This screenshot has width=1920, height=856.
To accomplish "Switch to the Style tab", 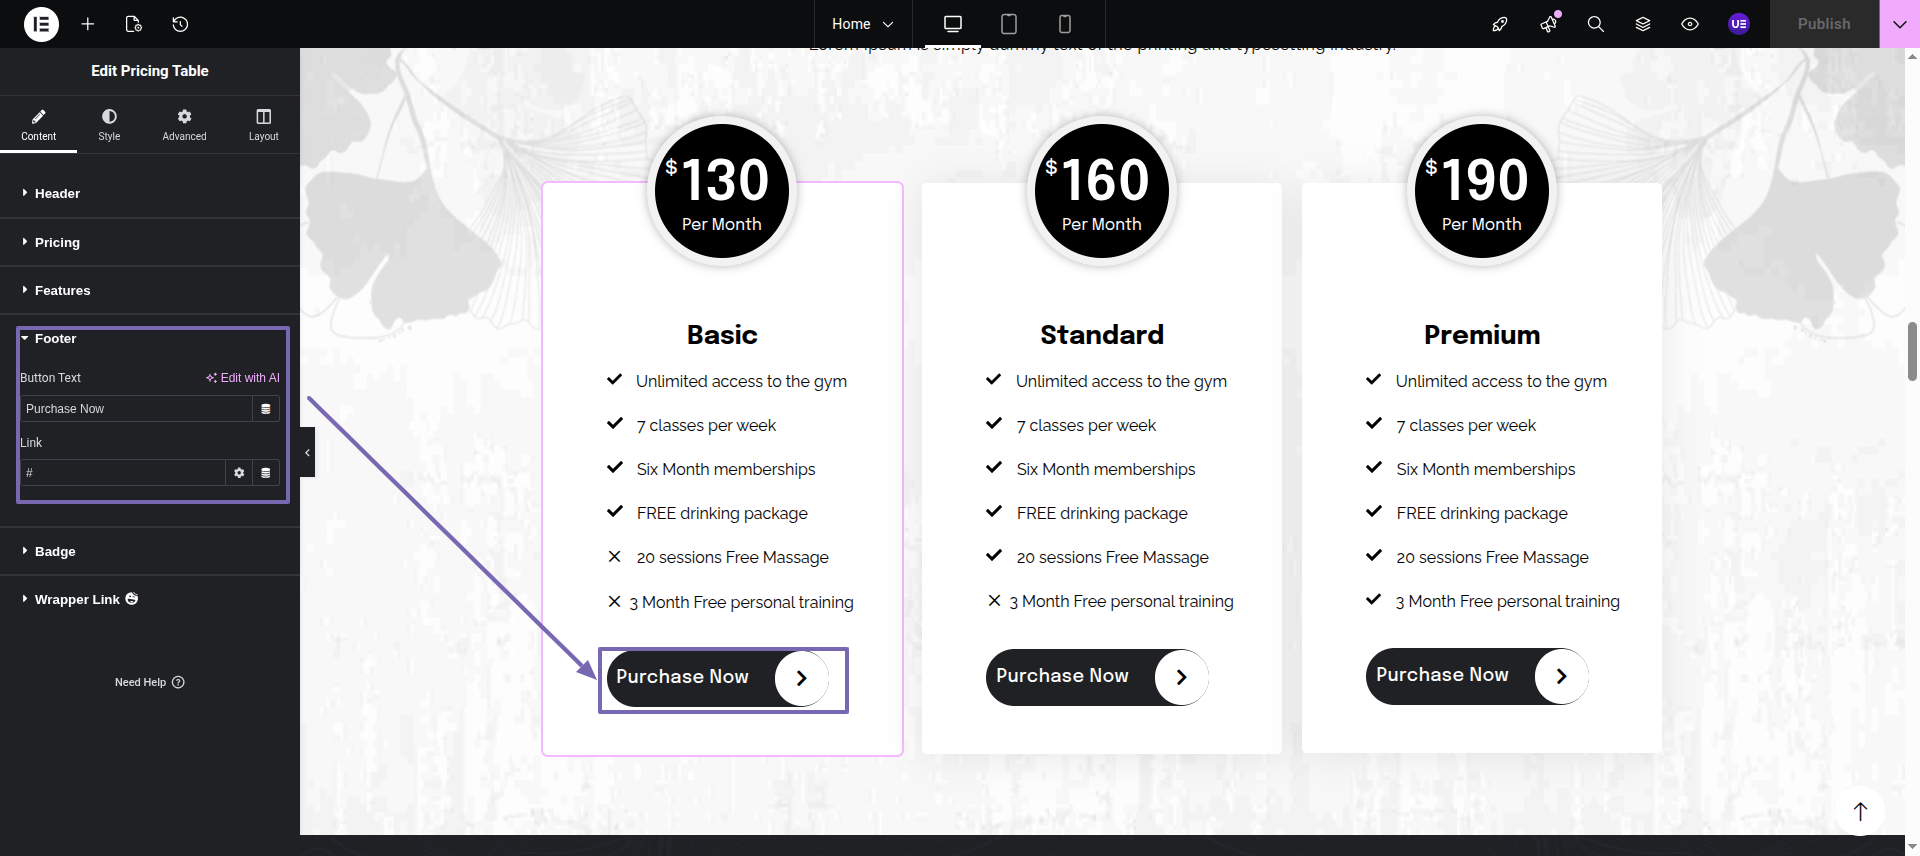I will coord(109,125).
